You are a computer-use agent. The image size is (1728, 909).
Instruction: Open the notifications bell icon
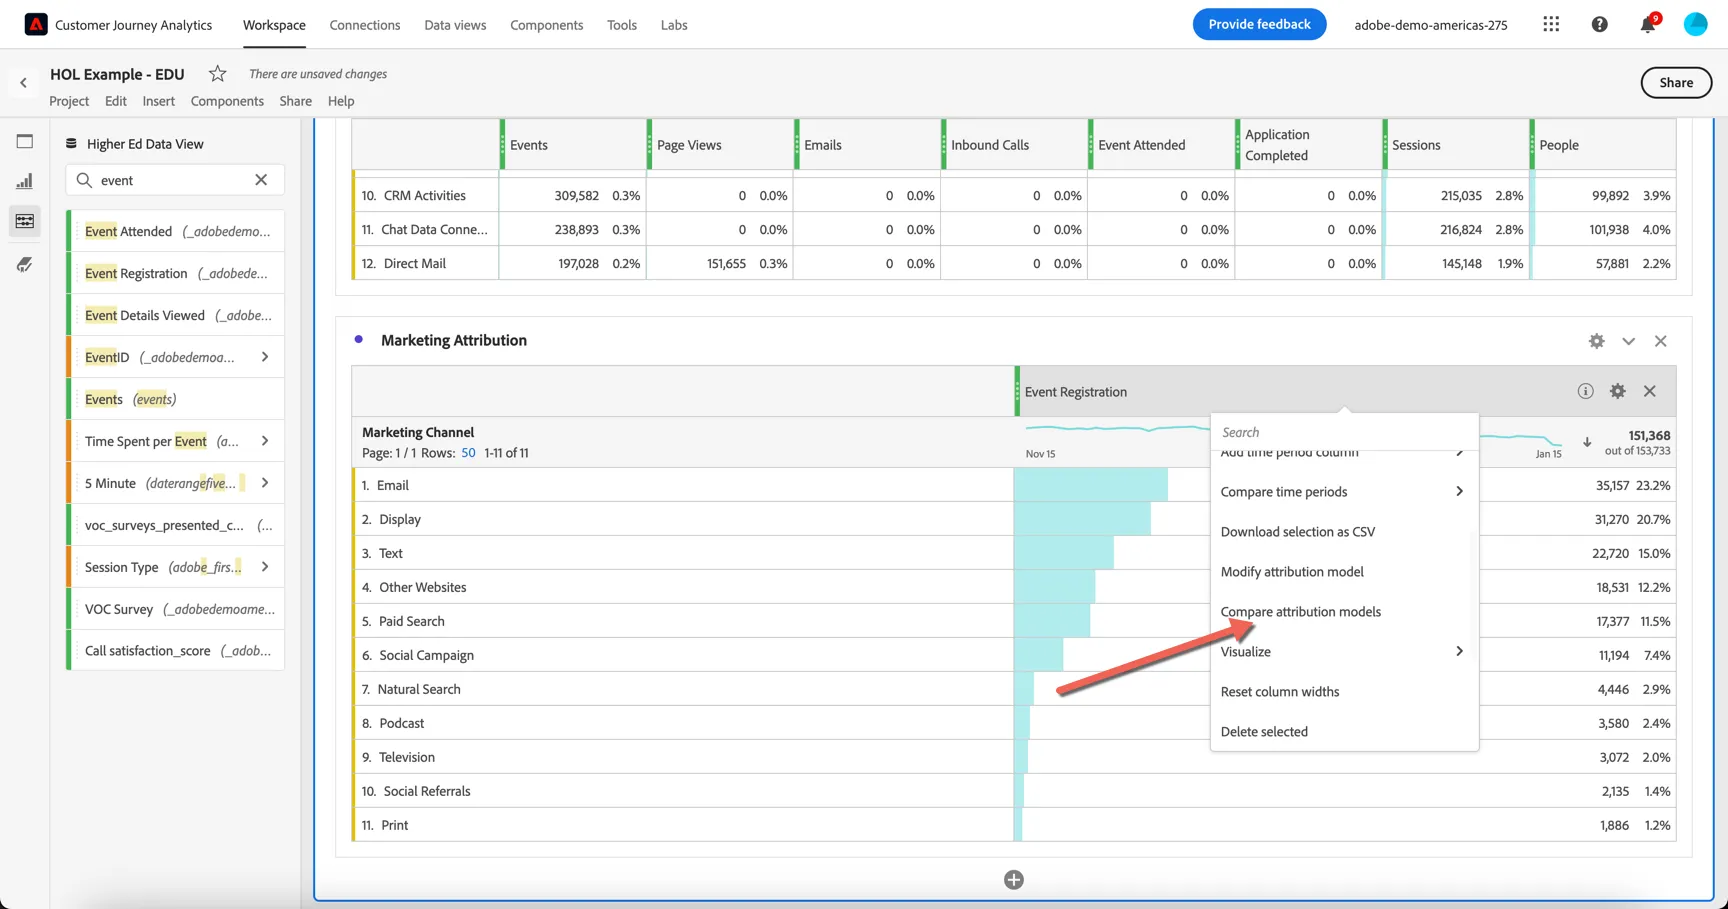1647,24
